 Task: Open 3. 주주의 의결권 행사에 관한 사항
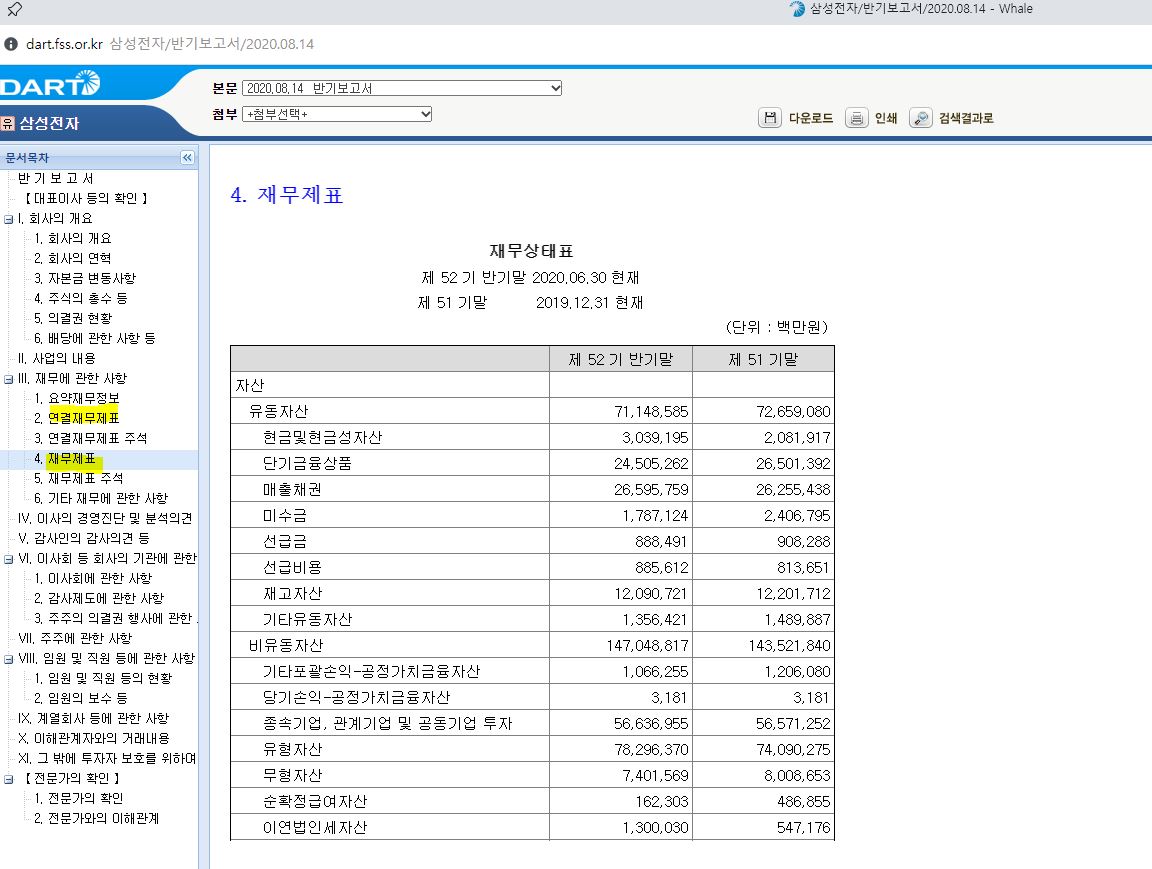click(115, 619)
